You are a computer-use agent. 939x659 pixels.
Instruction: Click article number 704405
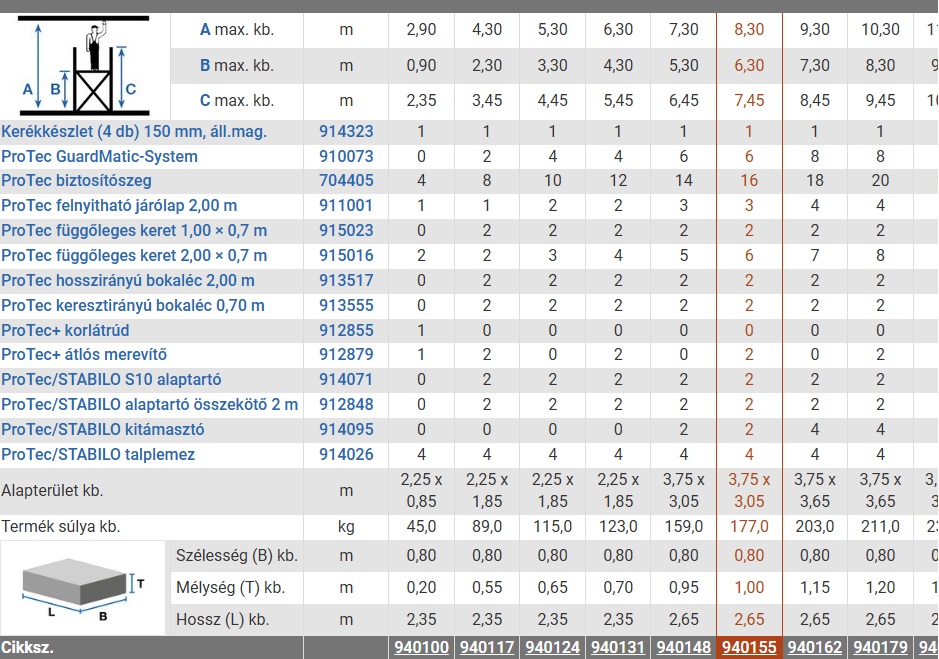346,180
